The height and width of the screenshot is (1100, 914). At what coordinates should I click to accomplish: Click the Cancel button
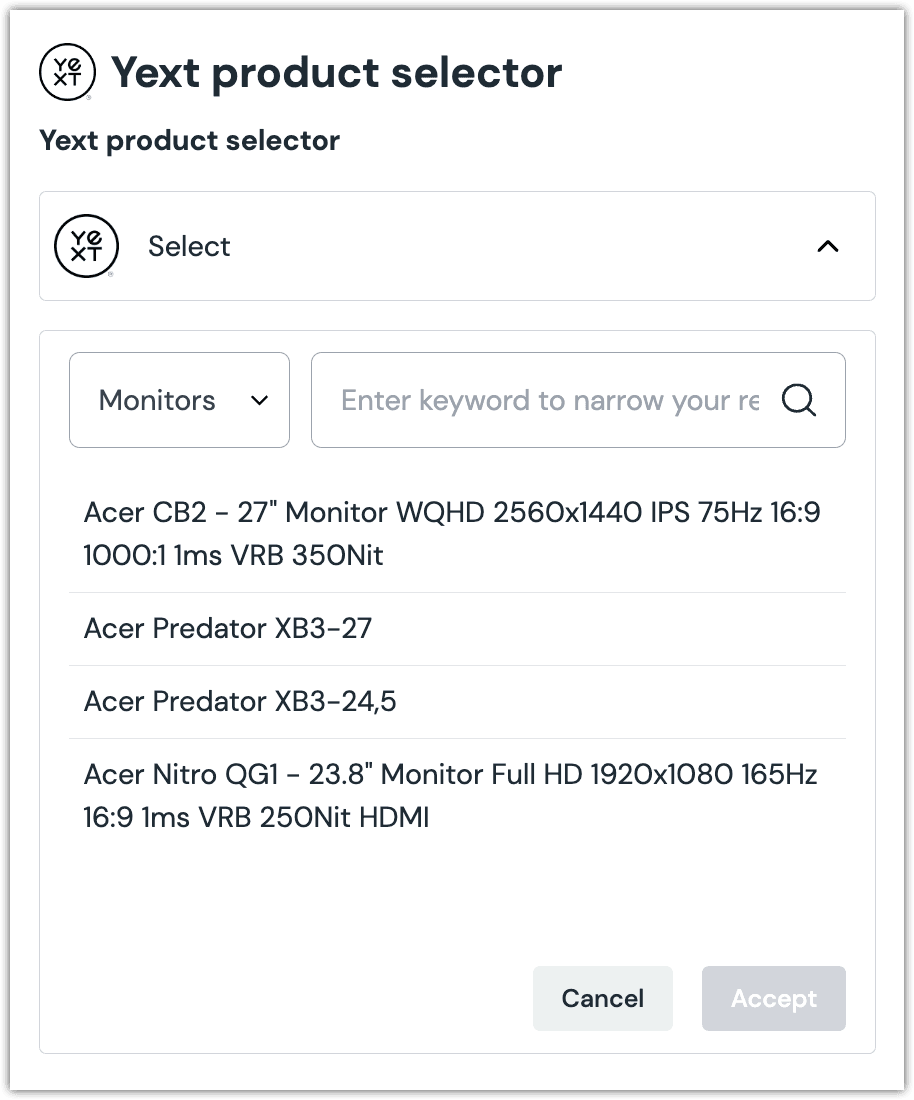click(x=603, y=998)
